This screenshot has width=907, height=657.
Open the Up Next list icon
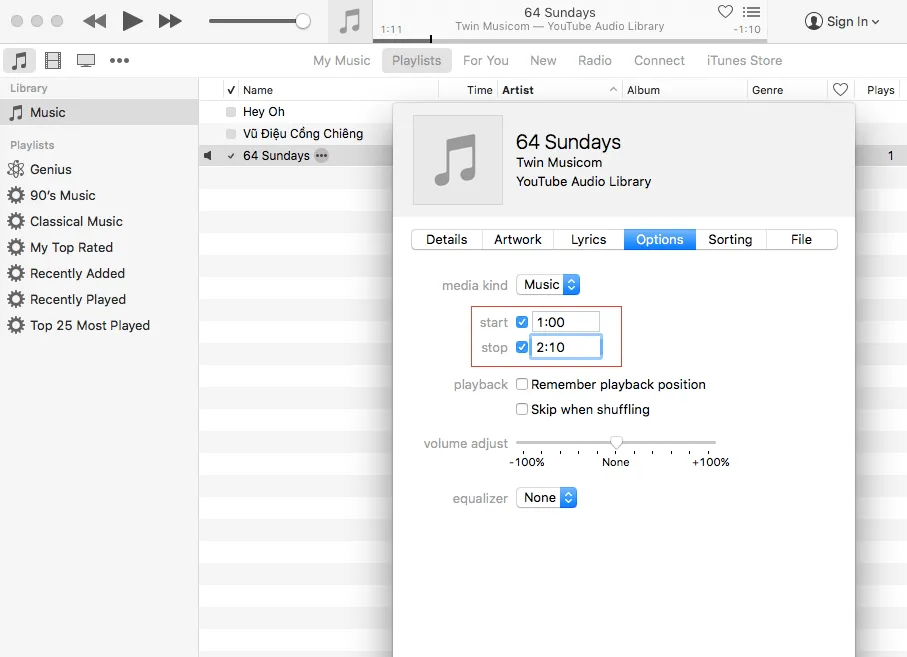(x=751, y=12)
